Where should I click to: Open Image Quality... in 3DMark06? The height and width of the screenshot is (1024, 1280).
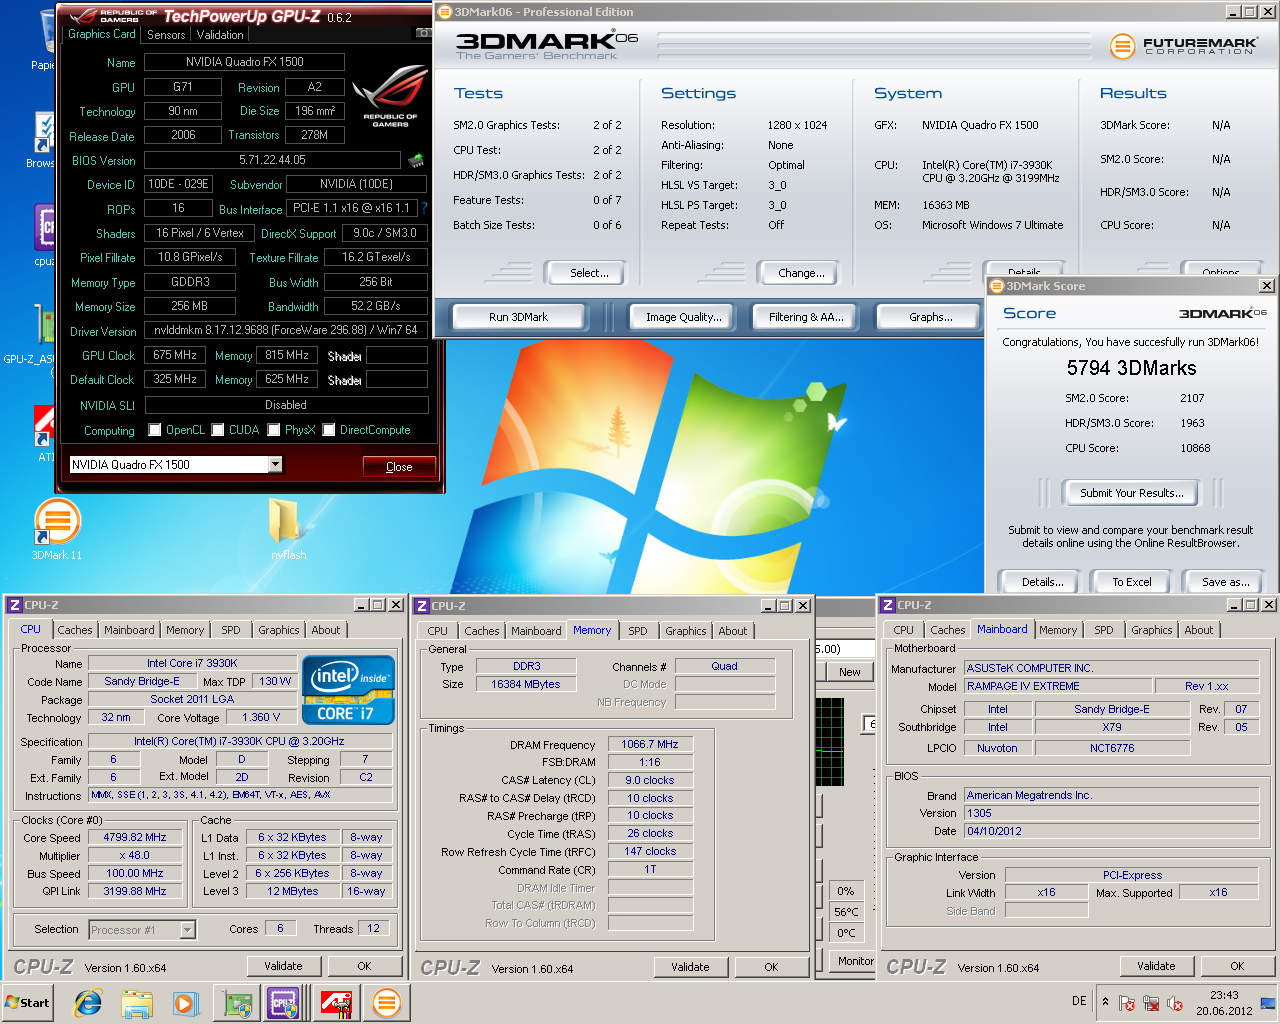(x=683, y=317)
